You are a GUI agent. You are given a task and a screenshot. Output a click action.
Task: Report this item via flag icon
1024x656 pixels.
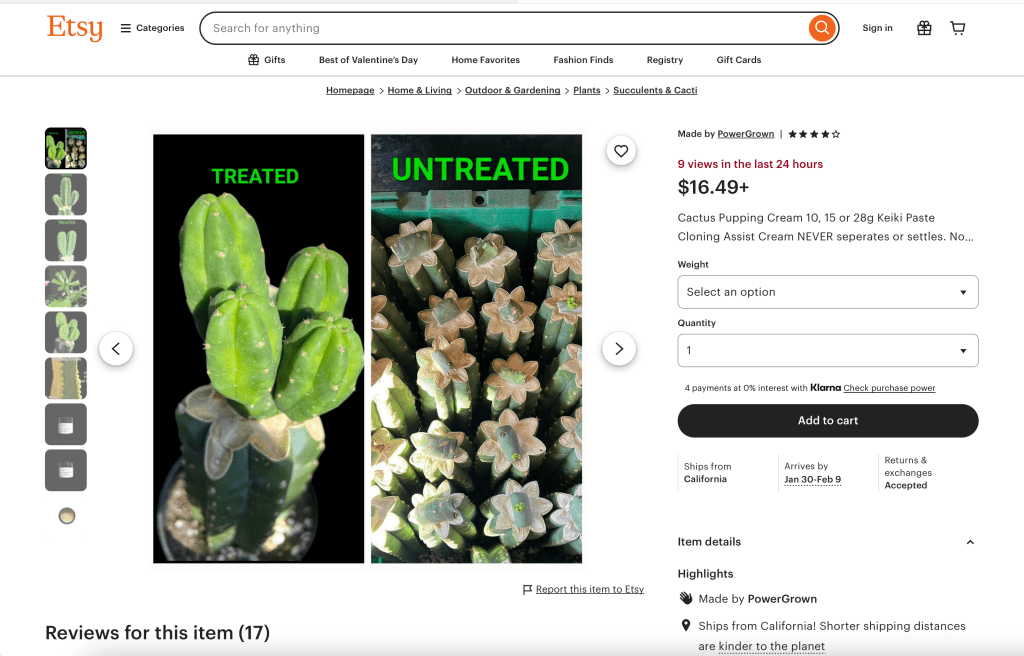click(528, 590)
